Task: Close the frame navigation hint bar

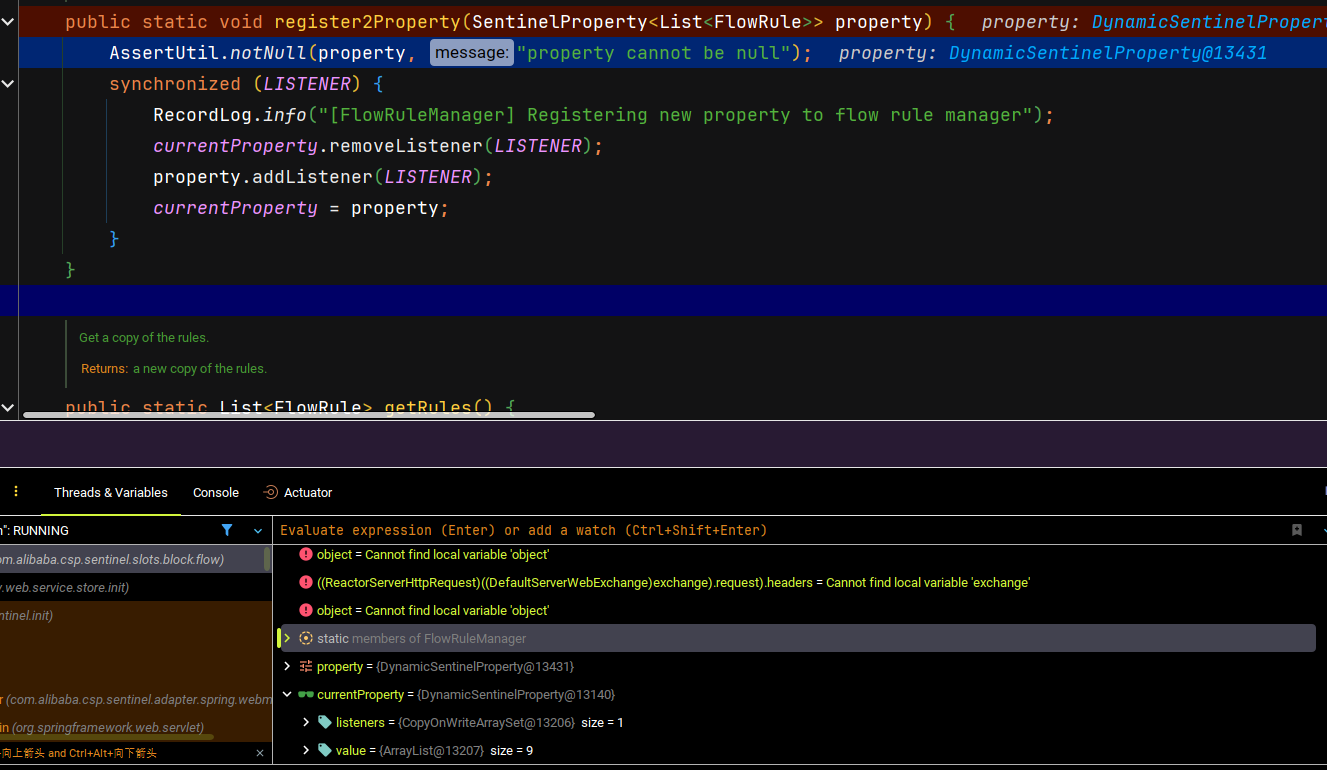Action: pyautogui.click(x=260, y=753)
